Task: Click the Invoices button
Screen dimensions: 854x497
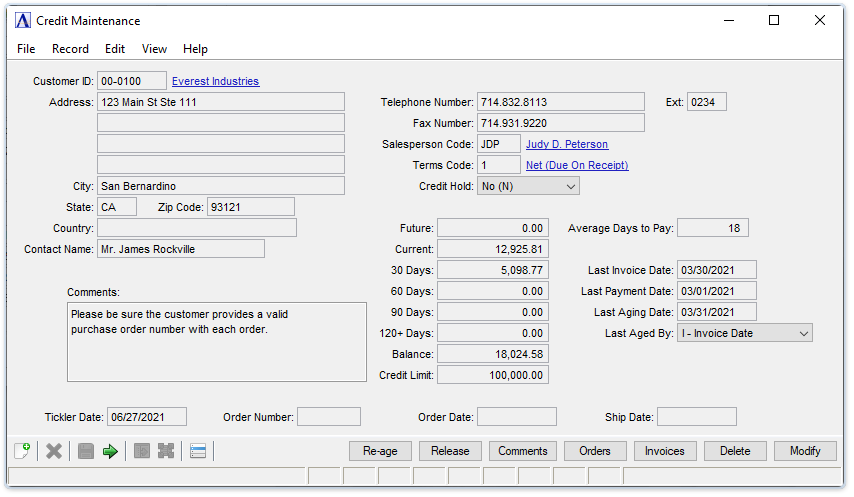Action: [x=665, y=451]
